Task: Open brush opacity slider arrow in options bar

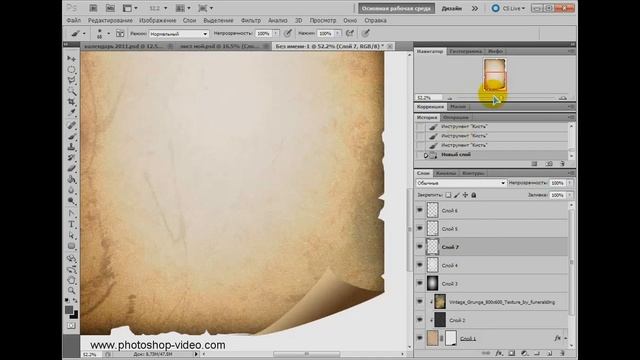Action: click(276, 33)
